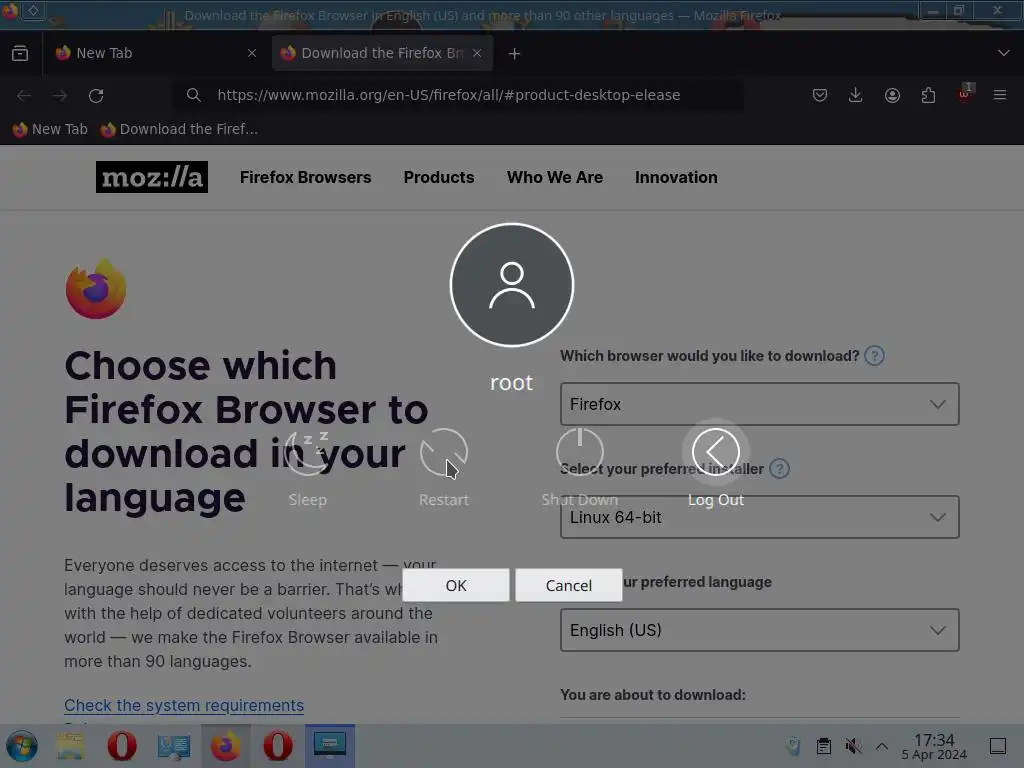1024x768 pixels.
Task: Open the file manager in taskbar
Action: pyautogui.click(x=70, y=746)
